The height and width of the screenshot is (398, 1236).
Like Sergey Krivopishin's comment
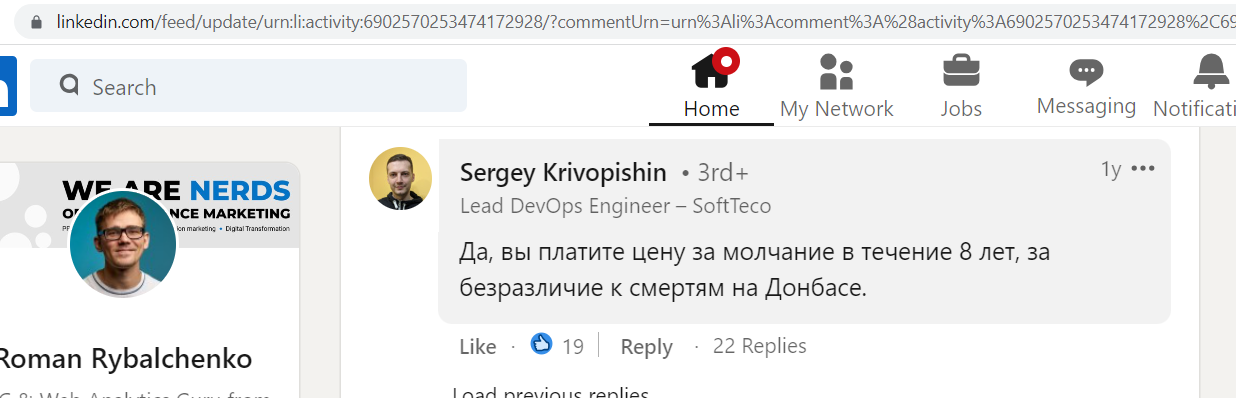coord(478,347)
